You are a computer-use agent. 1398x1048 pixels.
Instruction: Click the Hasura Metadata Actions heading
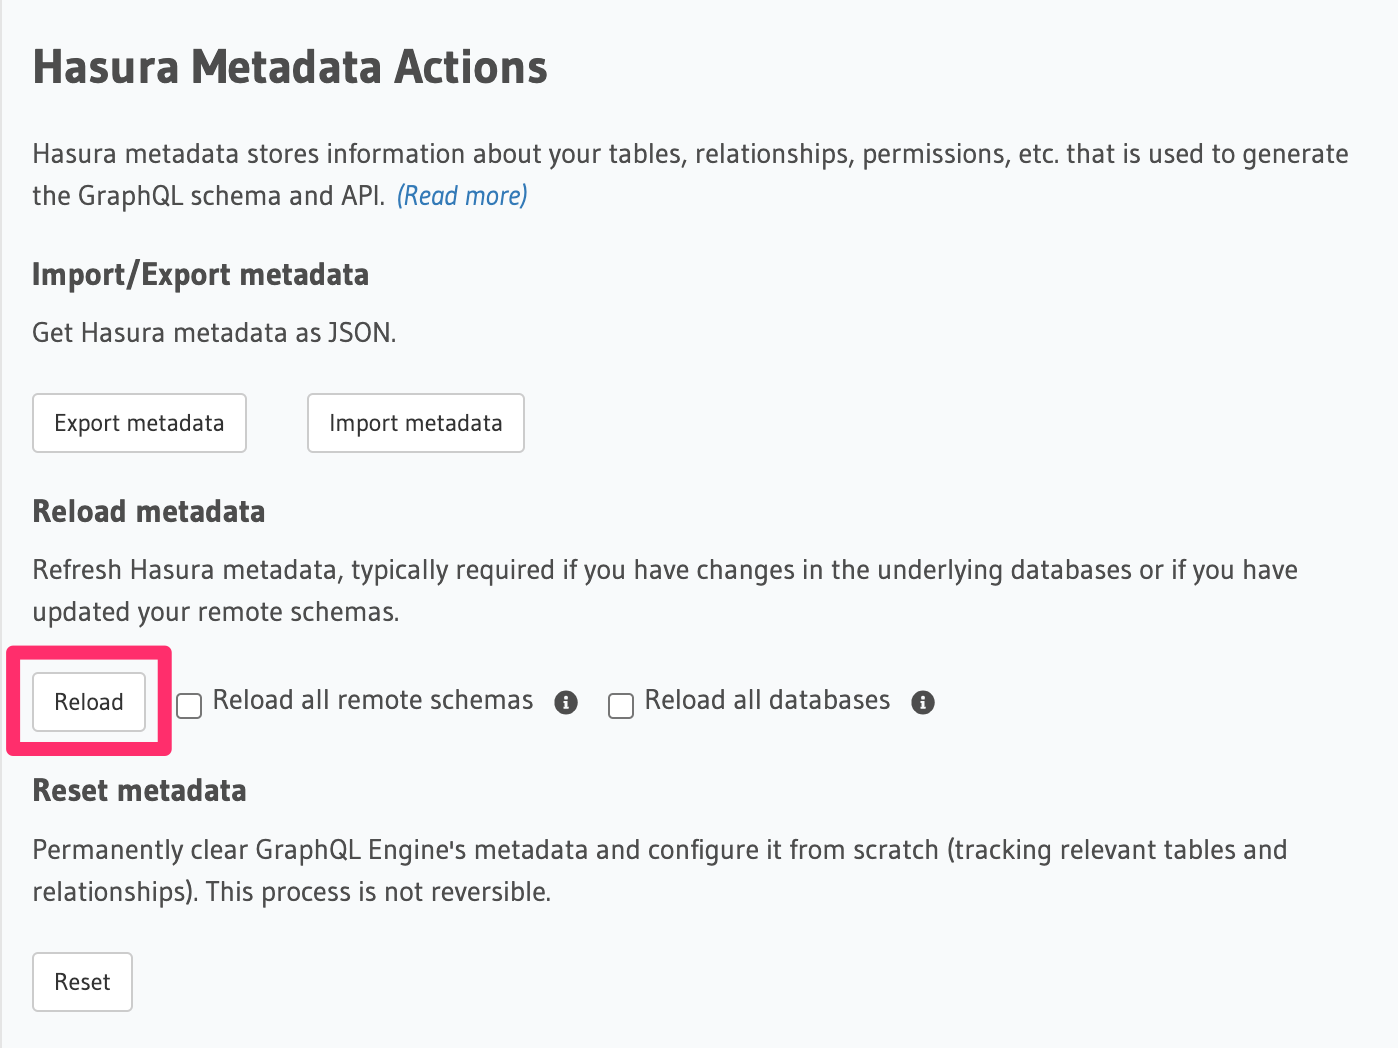coord(290,66)
